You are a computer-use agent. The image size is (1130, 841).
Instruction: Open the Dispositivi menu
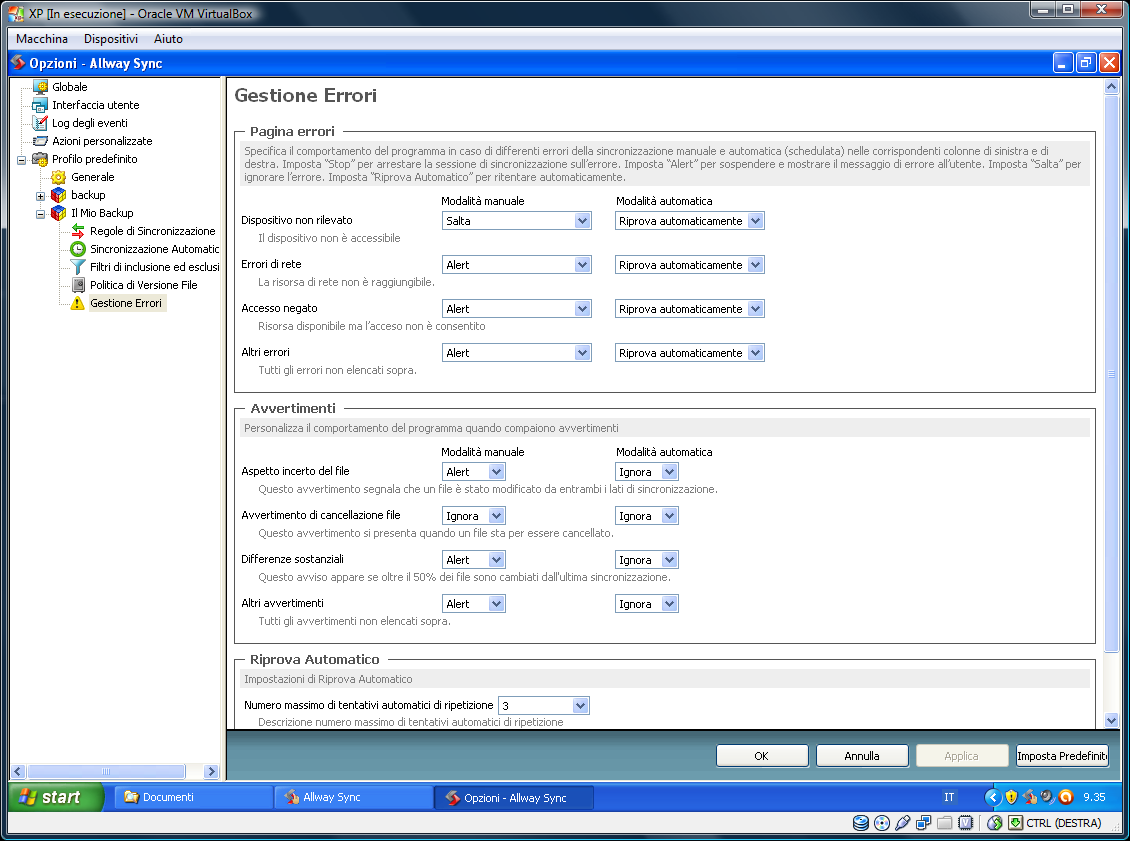tap(110, 39)
